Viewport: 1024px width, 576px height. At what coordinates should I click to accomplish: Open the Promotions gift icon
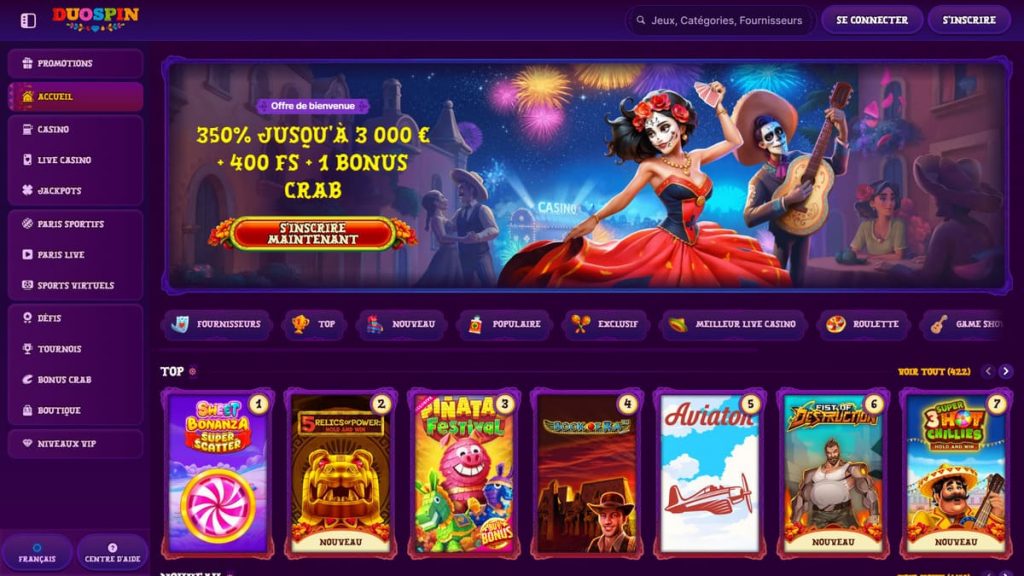pos(27,63)
